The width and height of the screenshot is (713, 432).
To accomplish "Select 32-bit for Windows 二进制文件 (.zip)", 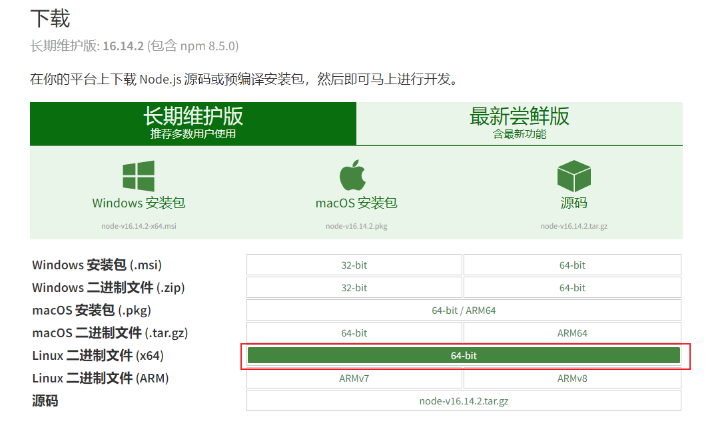I will pos(354,288).
